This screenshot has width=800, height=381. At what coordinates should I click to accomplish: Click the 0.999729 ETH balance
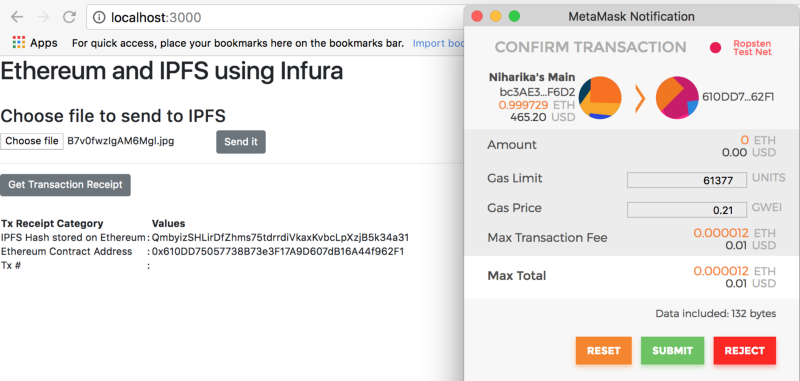[537, 105]
